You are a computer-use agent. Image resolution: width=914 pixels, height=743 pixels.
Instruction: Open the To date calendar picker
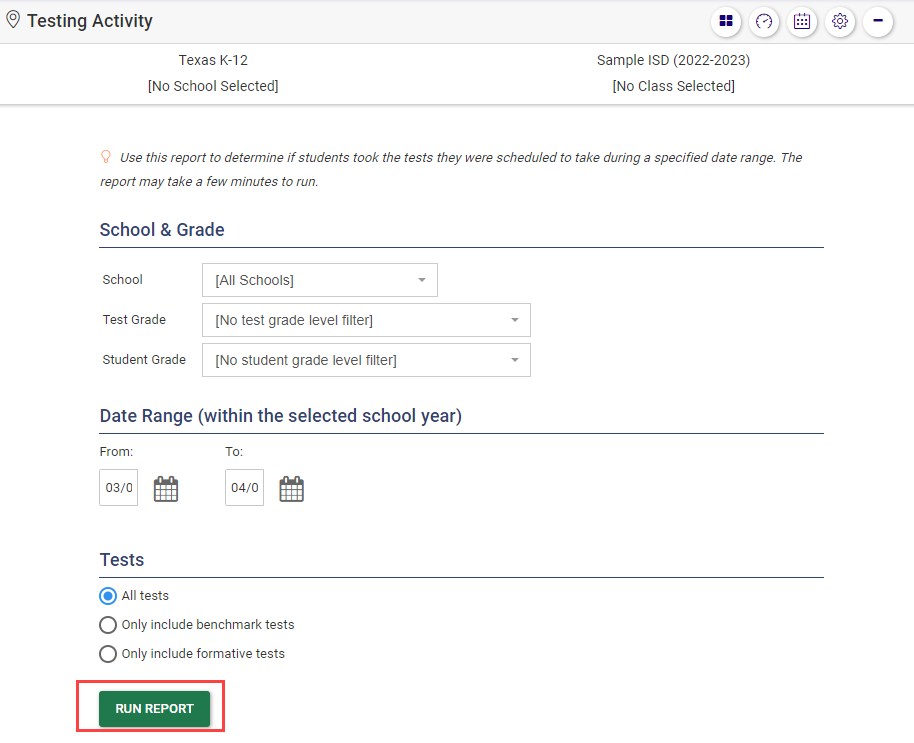[x=291, y=488]
